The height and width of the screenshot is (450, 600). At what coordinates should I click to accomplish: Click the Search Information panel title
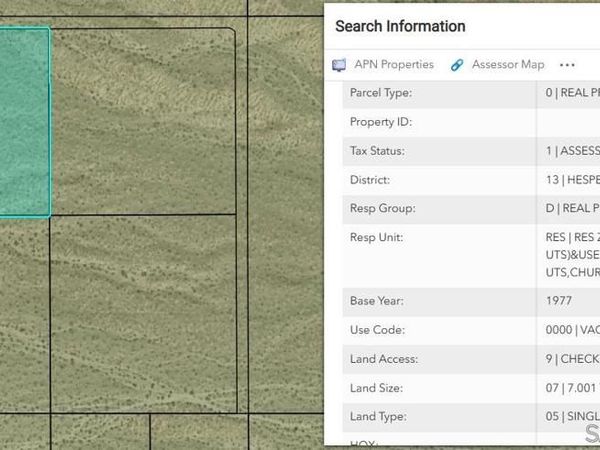[400, 27]
